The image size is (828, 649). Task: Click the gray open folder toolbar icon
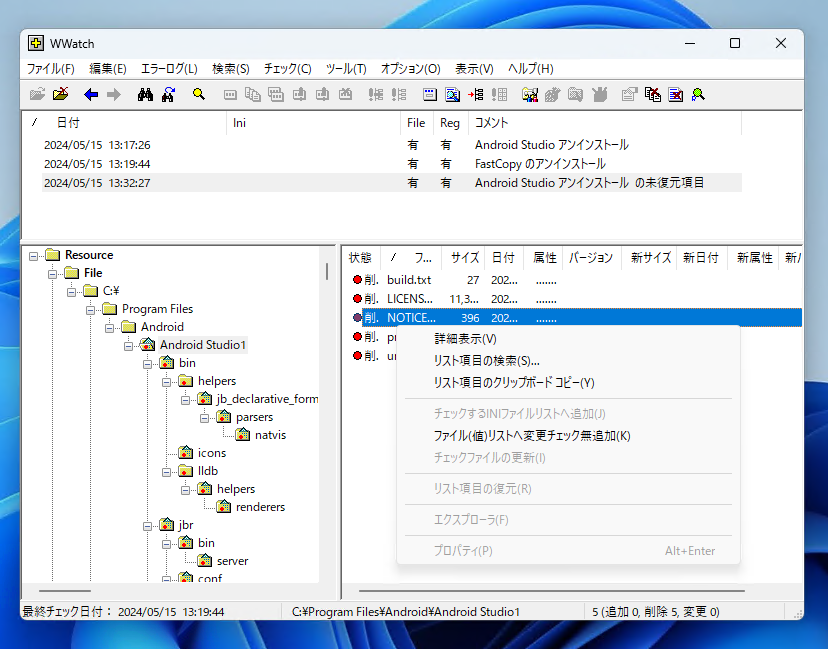click(x=37, y=95)
